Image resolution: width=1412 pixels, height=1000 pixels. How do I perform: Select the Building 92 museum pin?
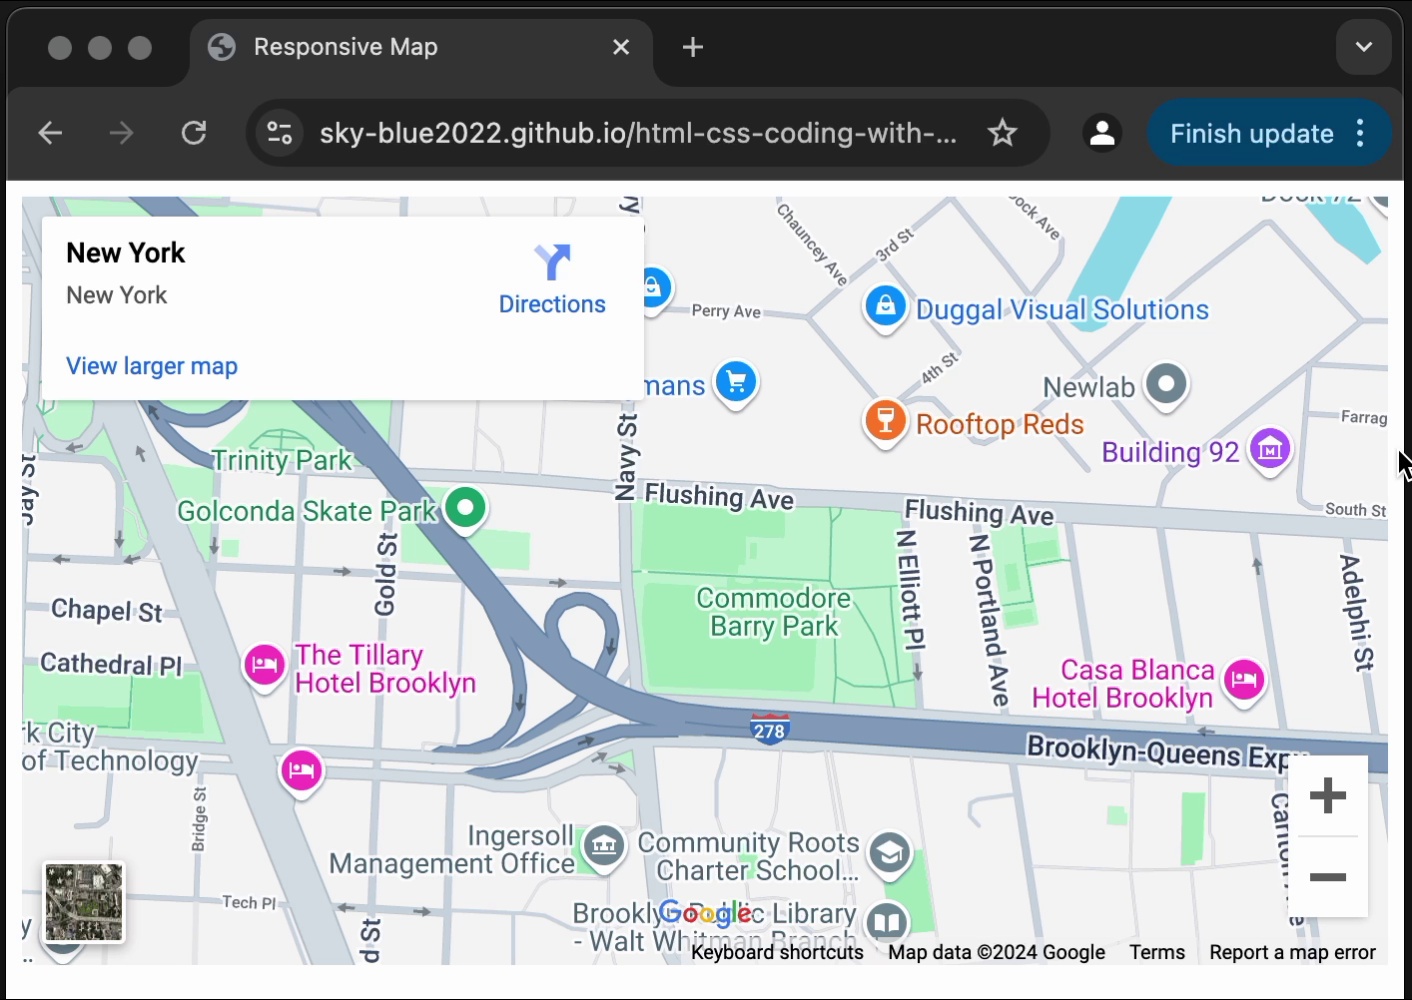tap(1270, 450)
